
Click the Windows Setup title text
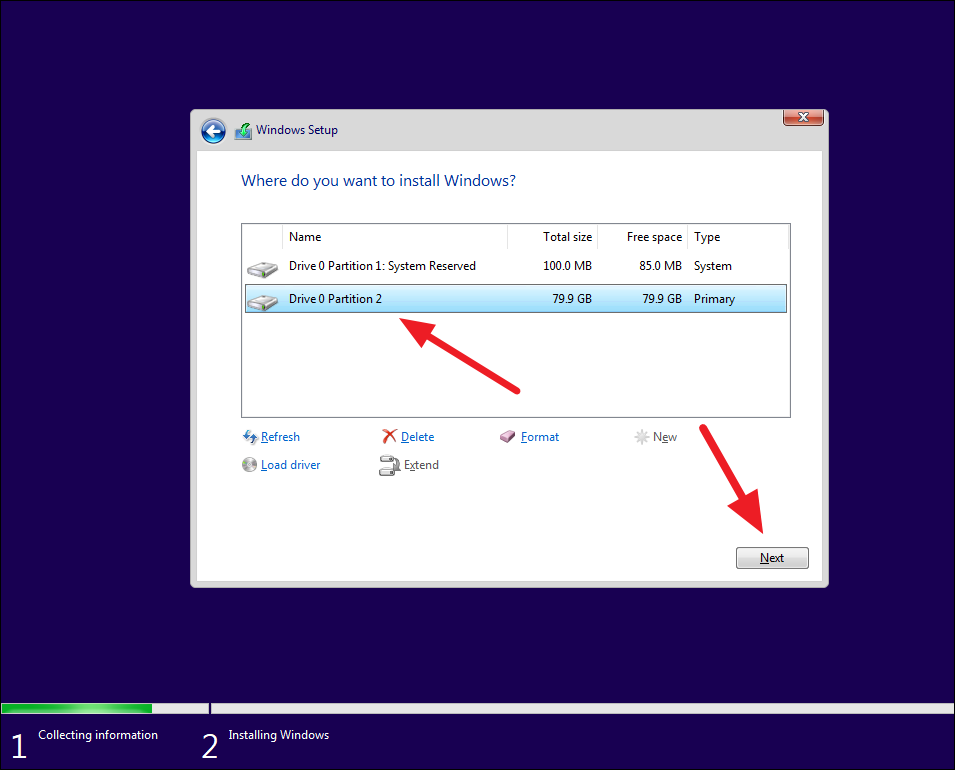297,130
